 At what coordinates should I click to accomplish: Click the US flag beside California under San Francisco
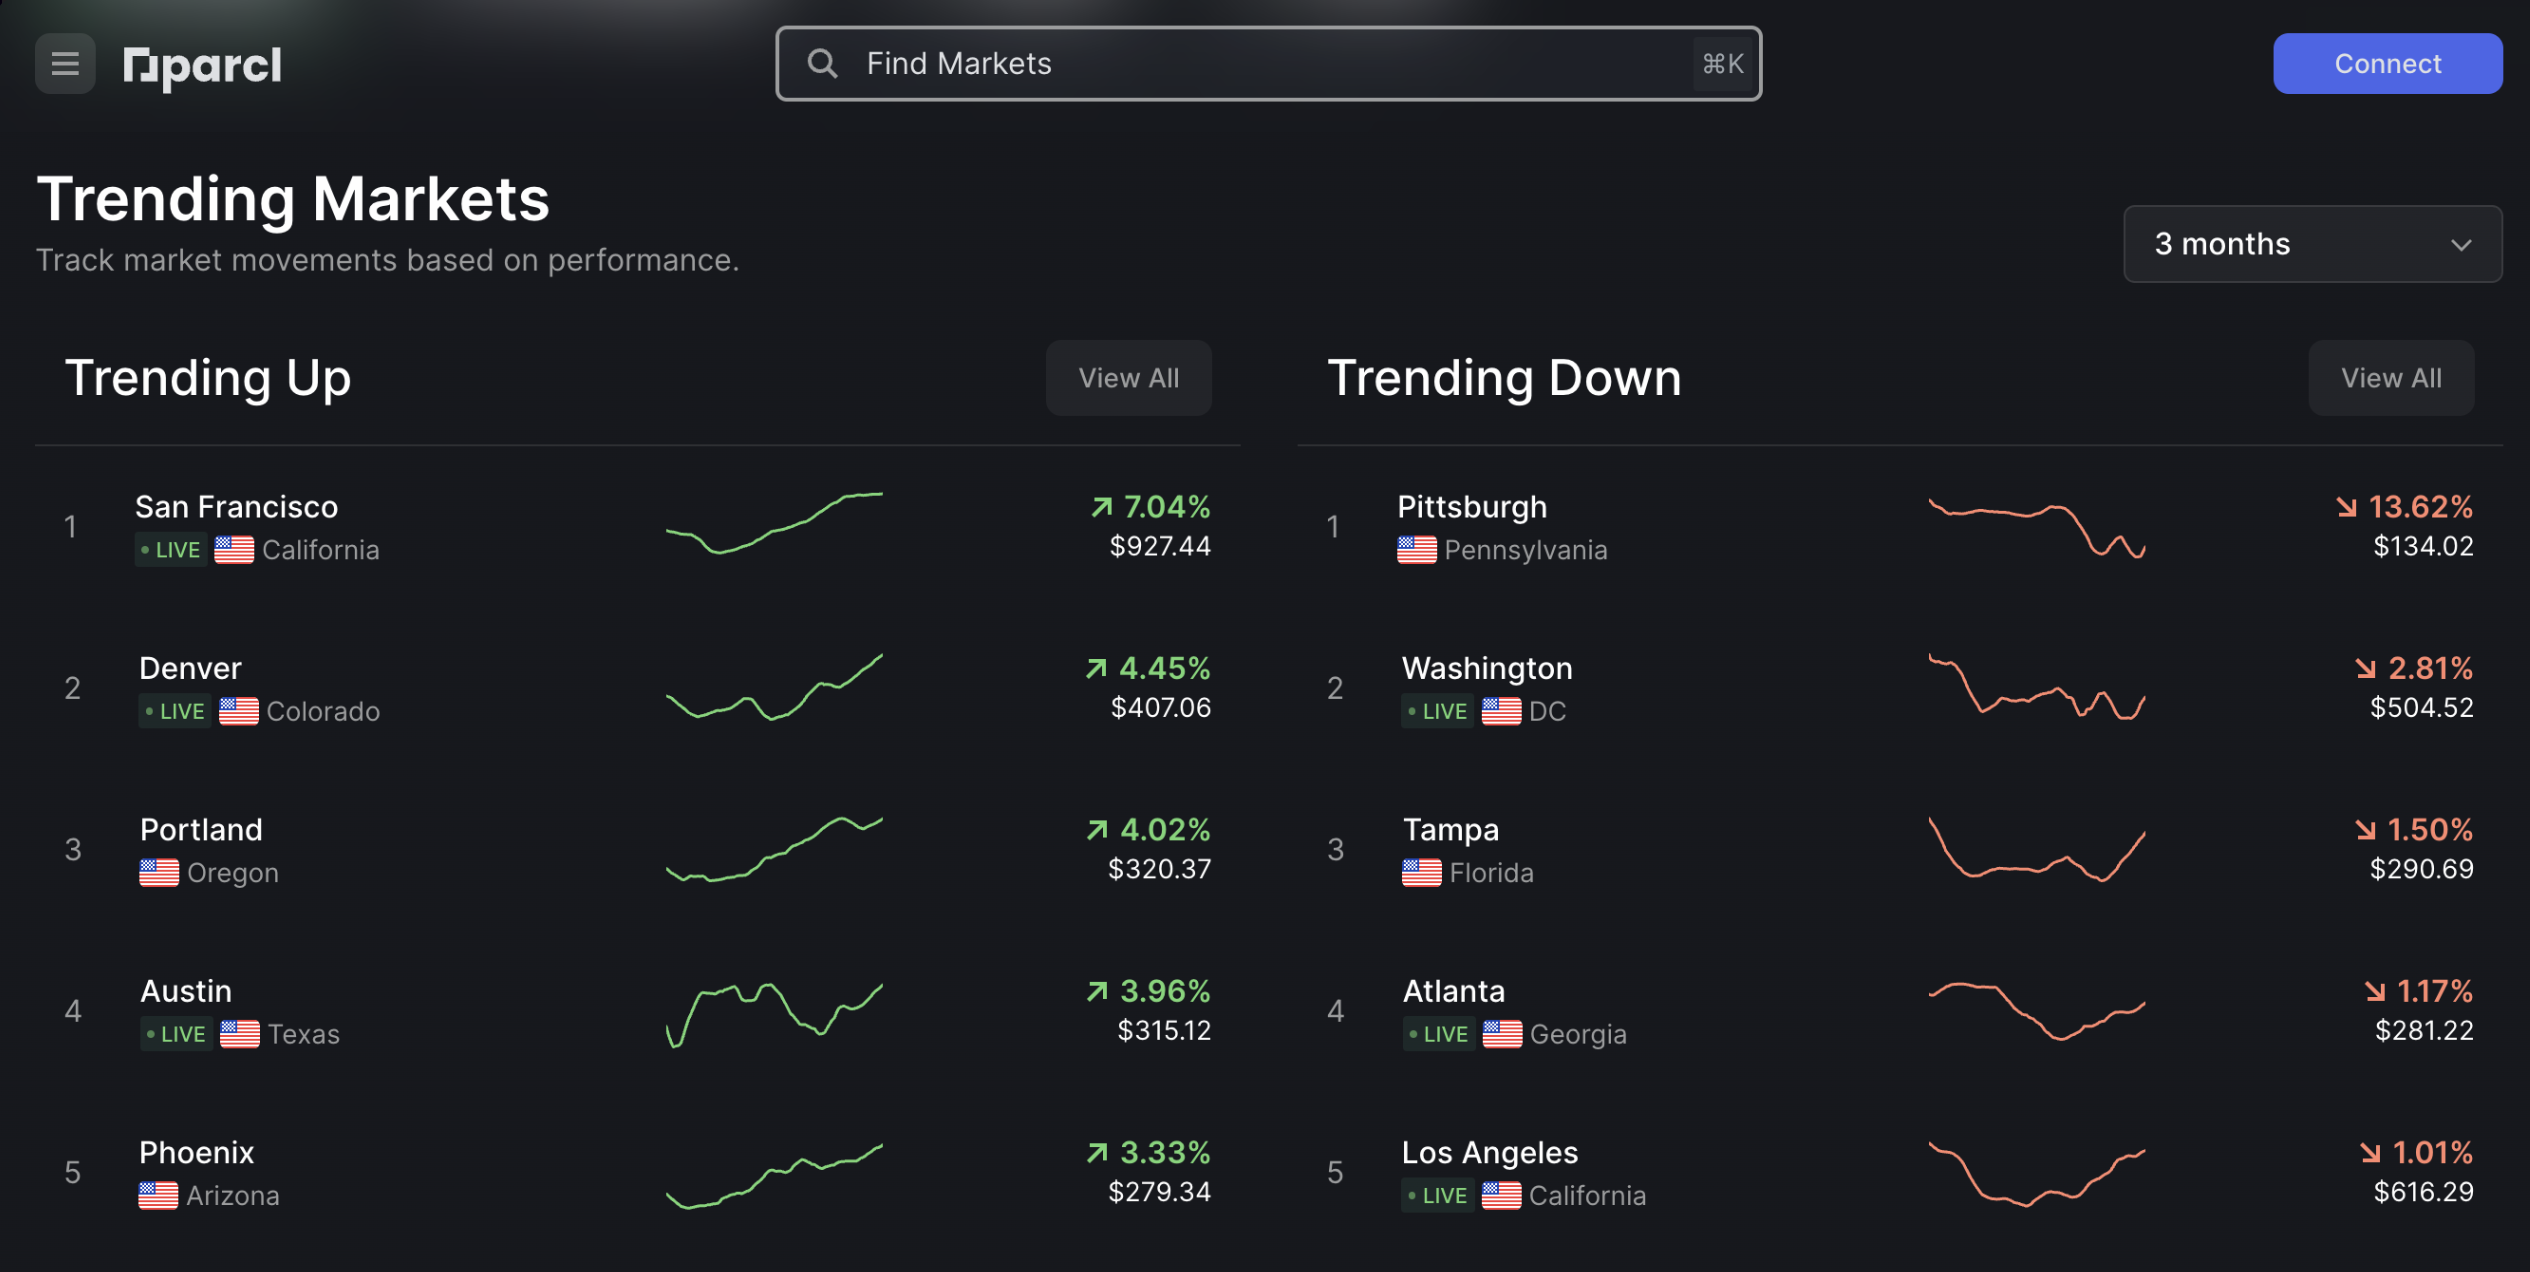[x=234, y=550]
